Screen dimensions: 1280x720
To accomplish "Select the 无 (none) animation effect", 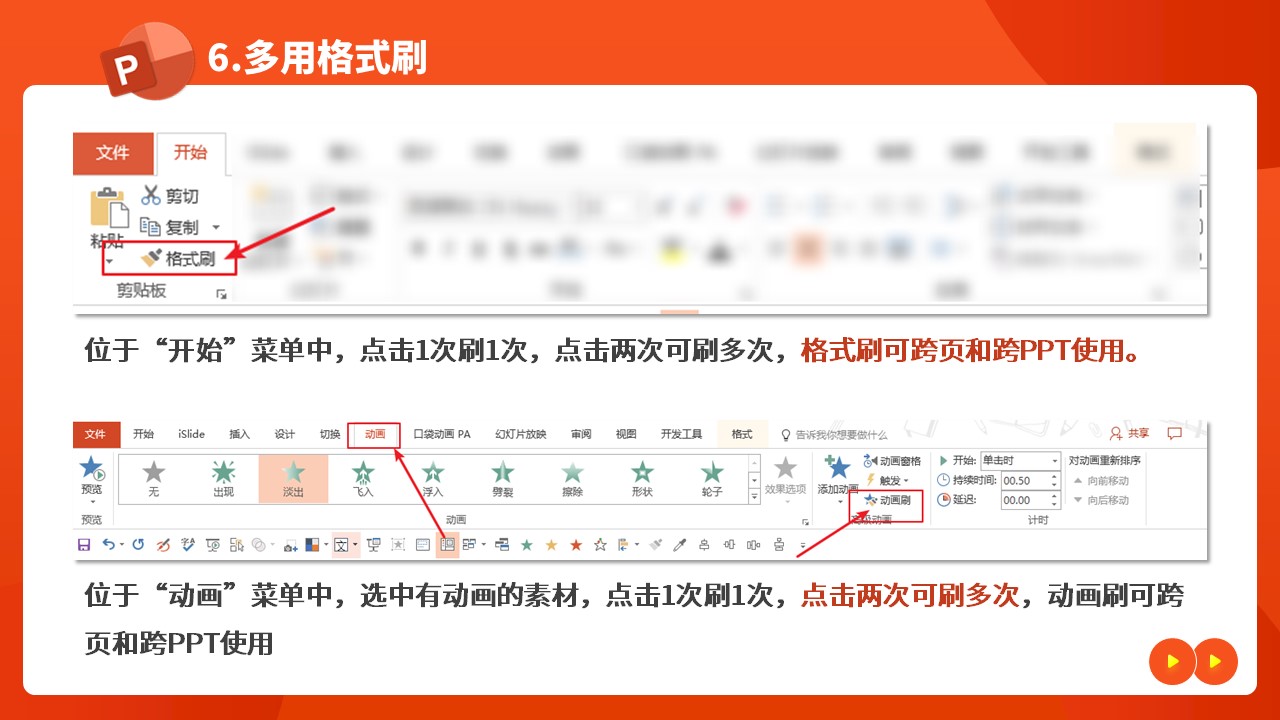I will (153, 479).
